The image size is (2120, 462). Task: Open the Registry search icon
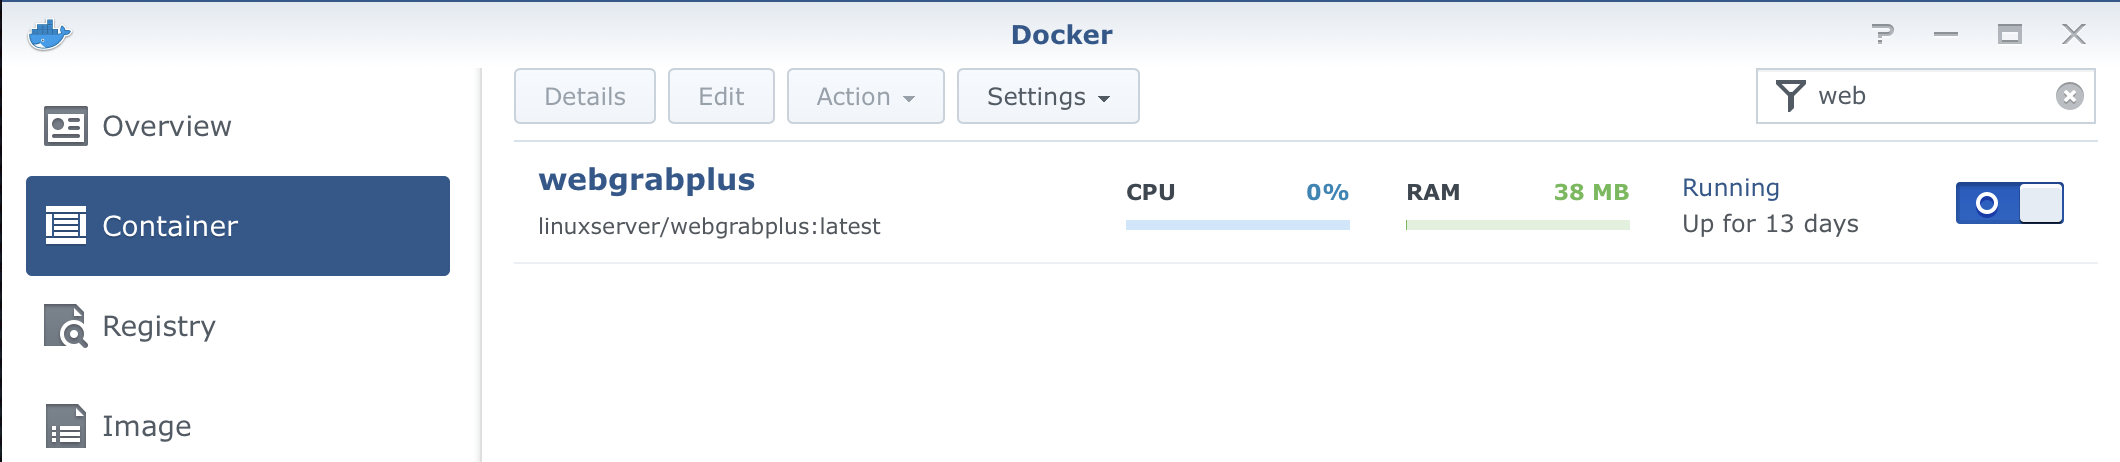coord(66,326)
